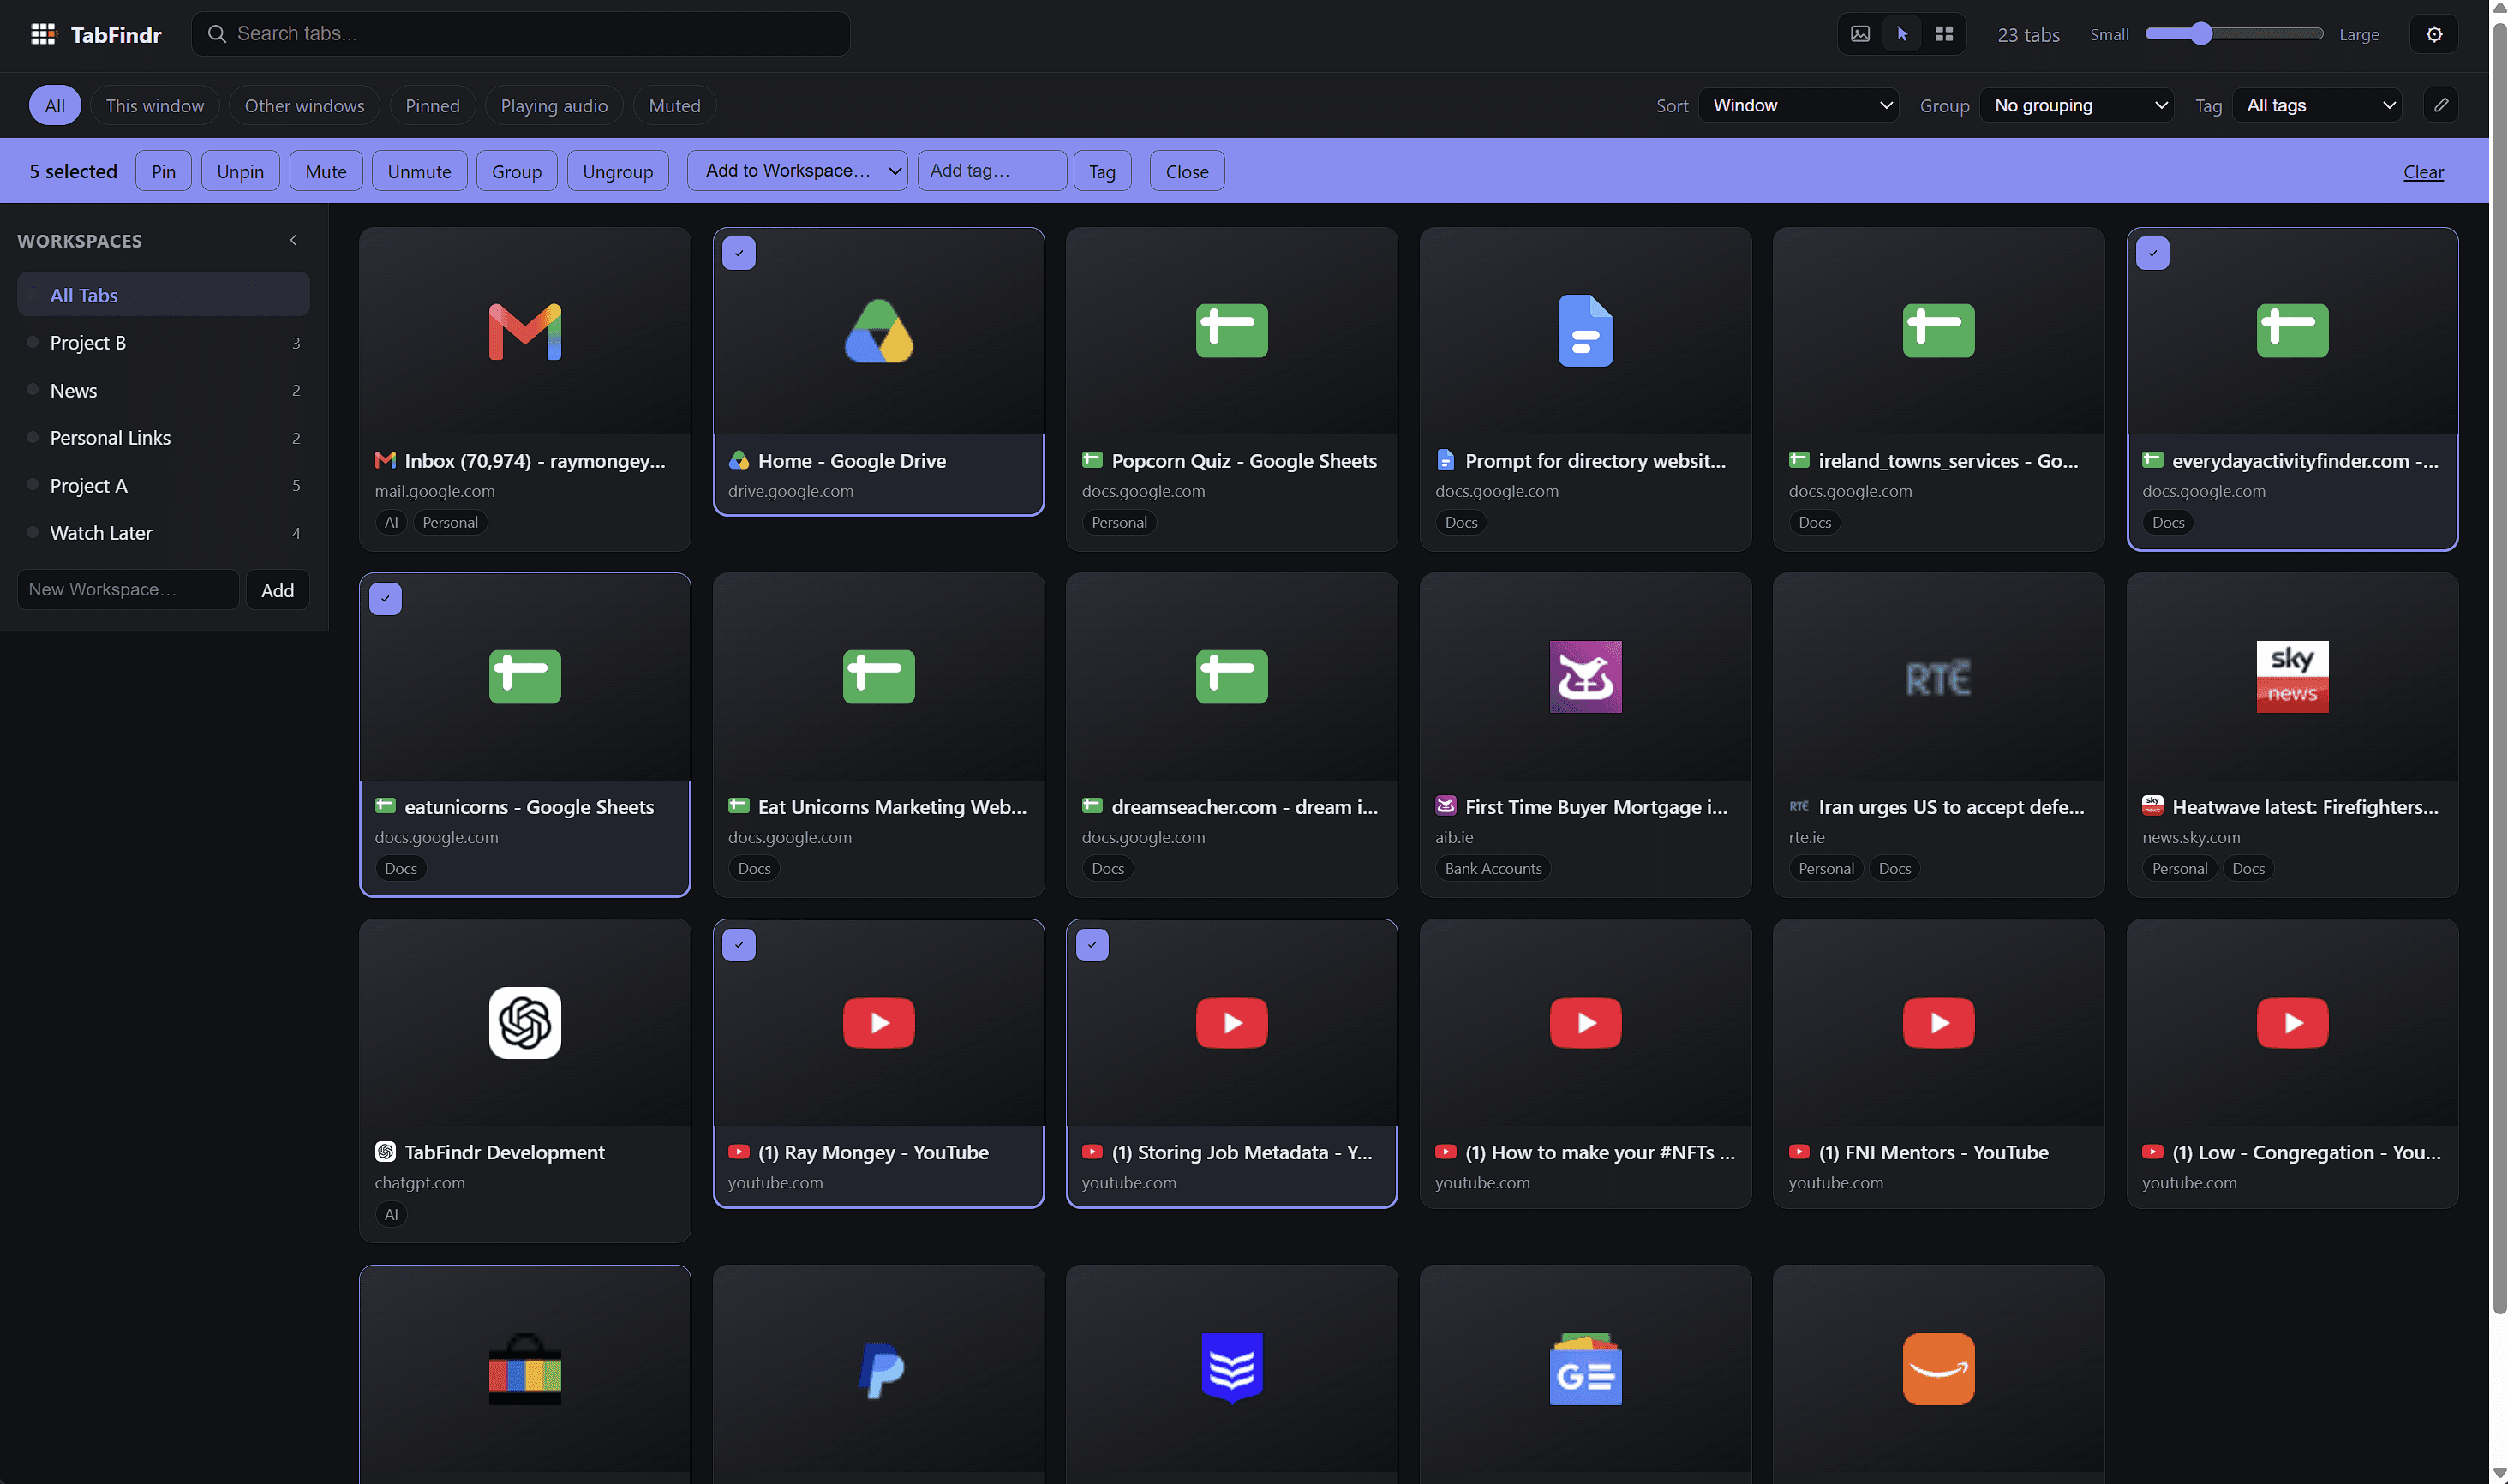Pin the selected tabs
This screenshot has width=2508, height=1484.
pos(163,171)
